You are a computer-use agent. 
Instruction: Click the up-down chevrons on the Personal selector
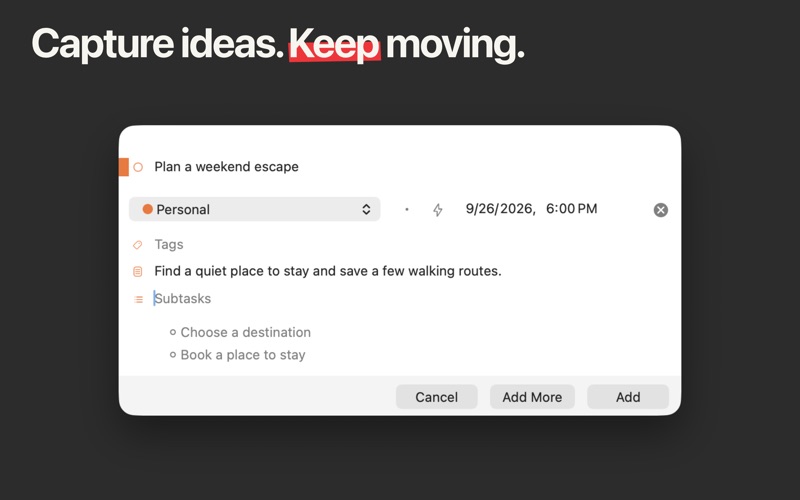(366, 209)
